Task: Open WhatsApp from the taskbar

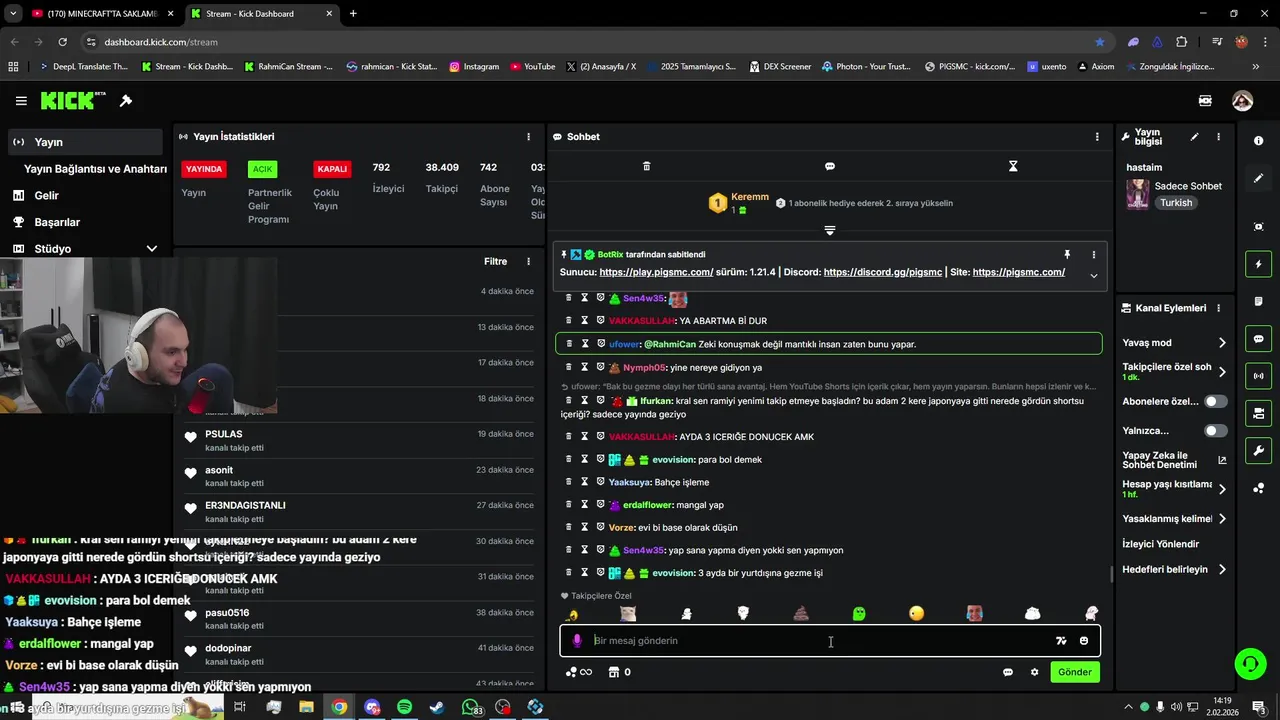Action: 471,707
